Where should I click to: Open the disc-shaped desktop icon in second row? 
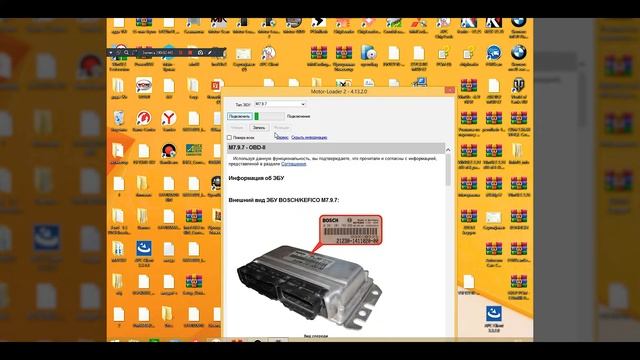[369, 56]
